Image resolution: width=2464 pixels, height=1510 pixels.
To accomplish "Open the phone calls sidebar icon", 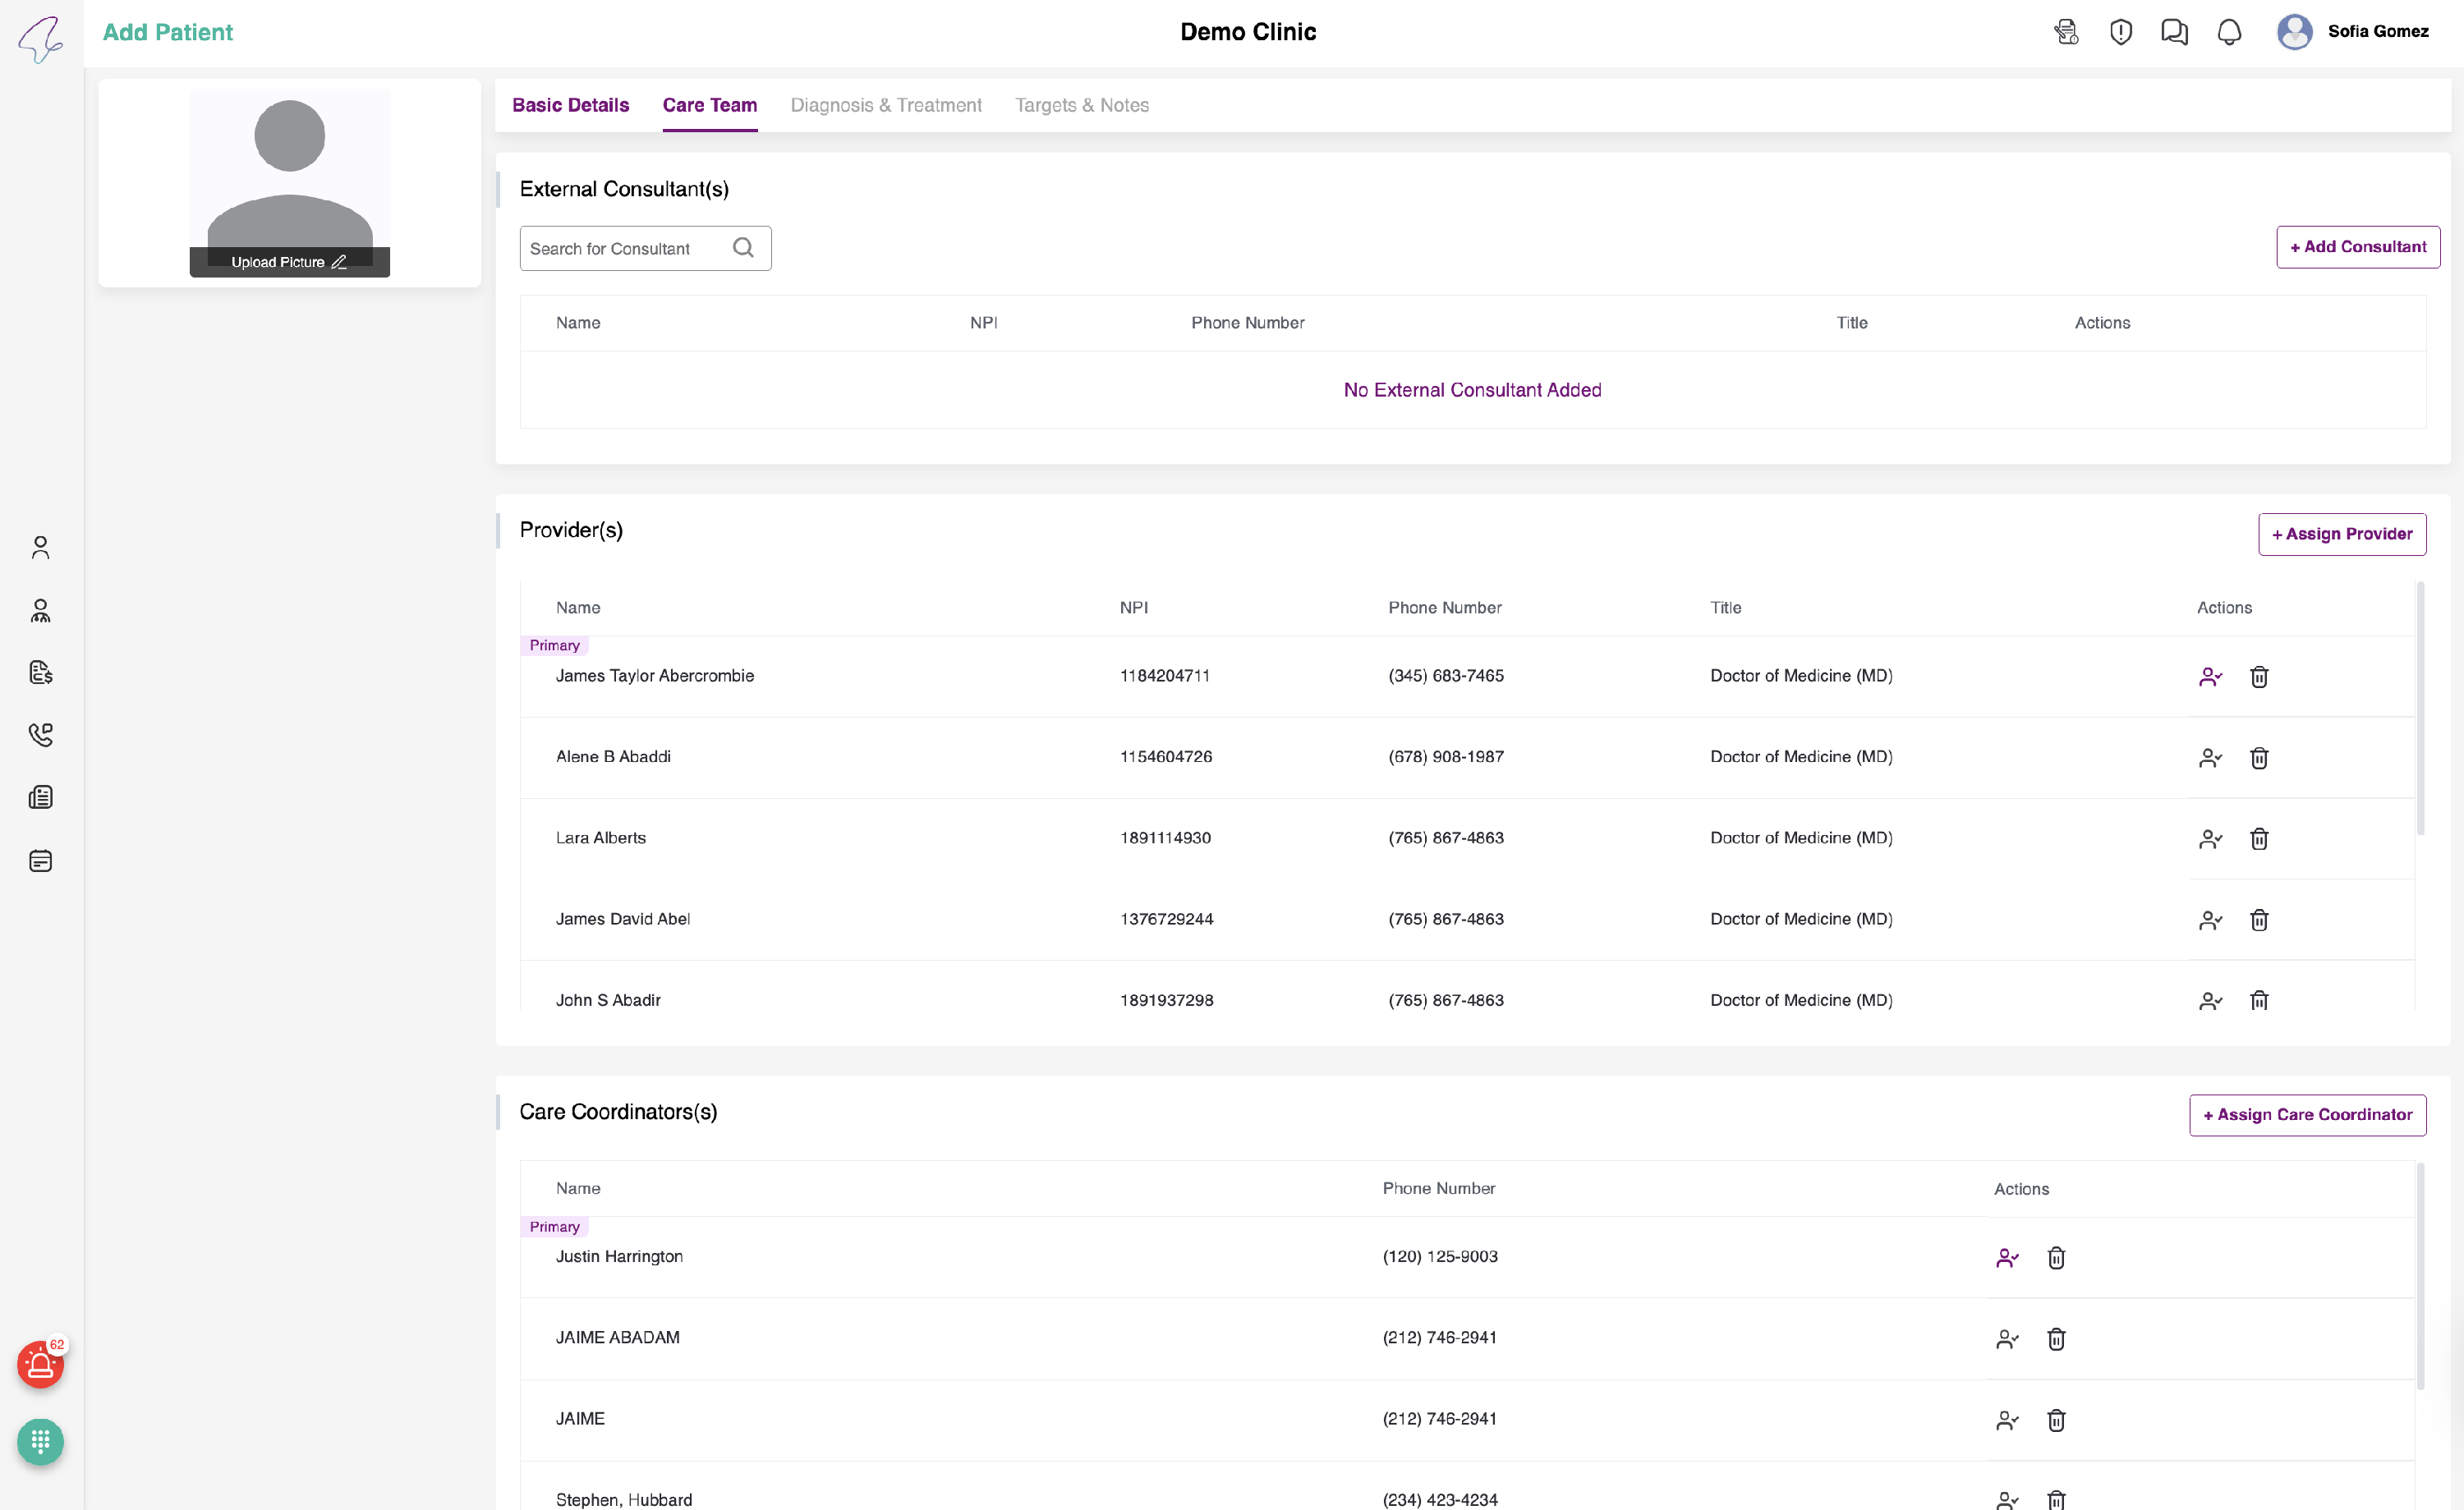I will (40, 735).
